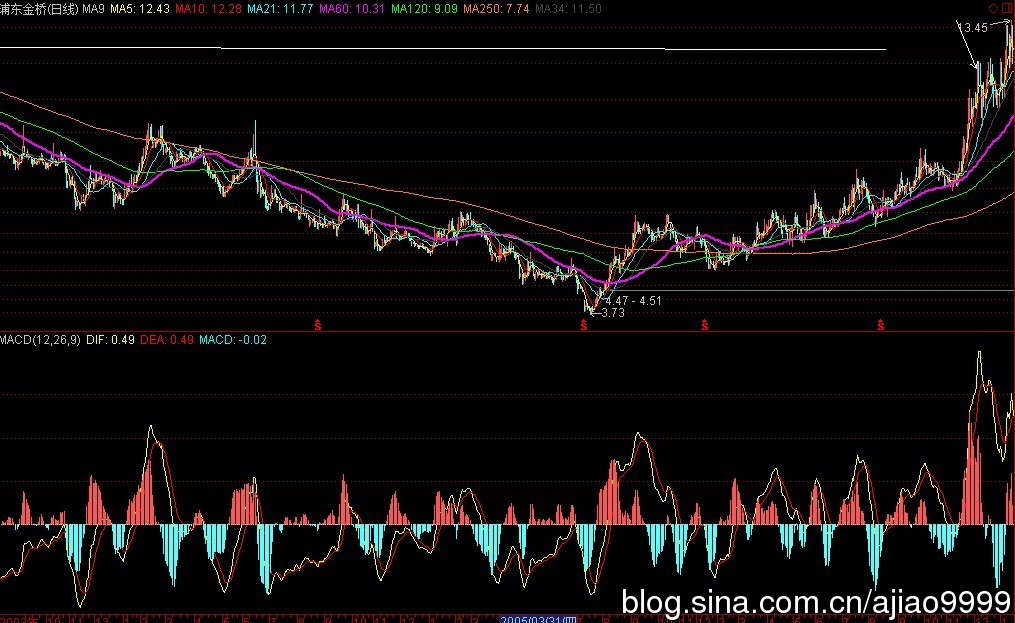
Task: Click the 4.47 - 4.51 price annotation
Action: pos(633,300)
